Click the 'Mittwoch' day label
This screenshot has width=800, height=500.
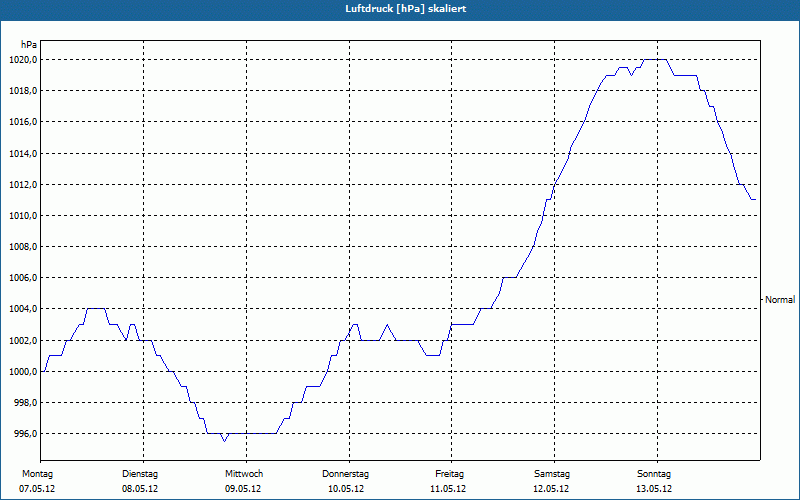[244, 474]
